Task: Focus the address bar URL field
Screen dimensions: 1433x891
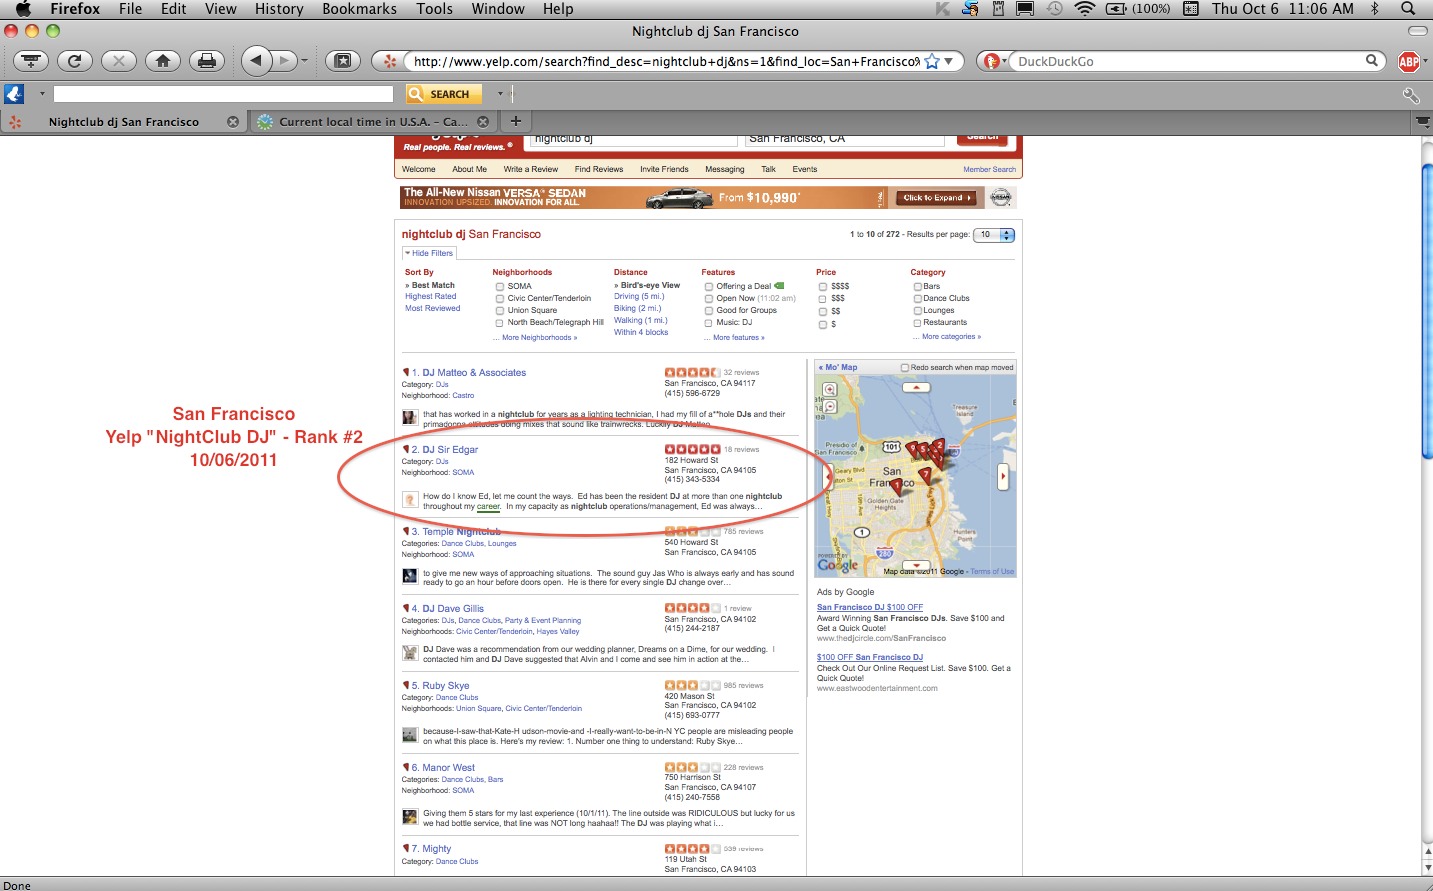Action: point(665,61)
